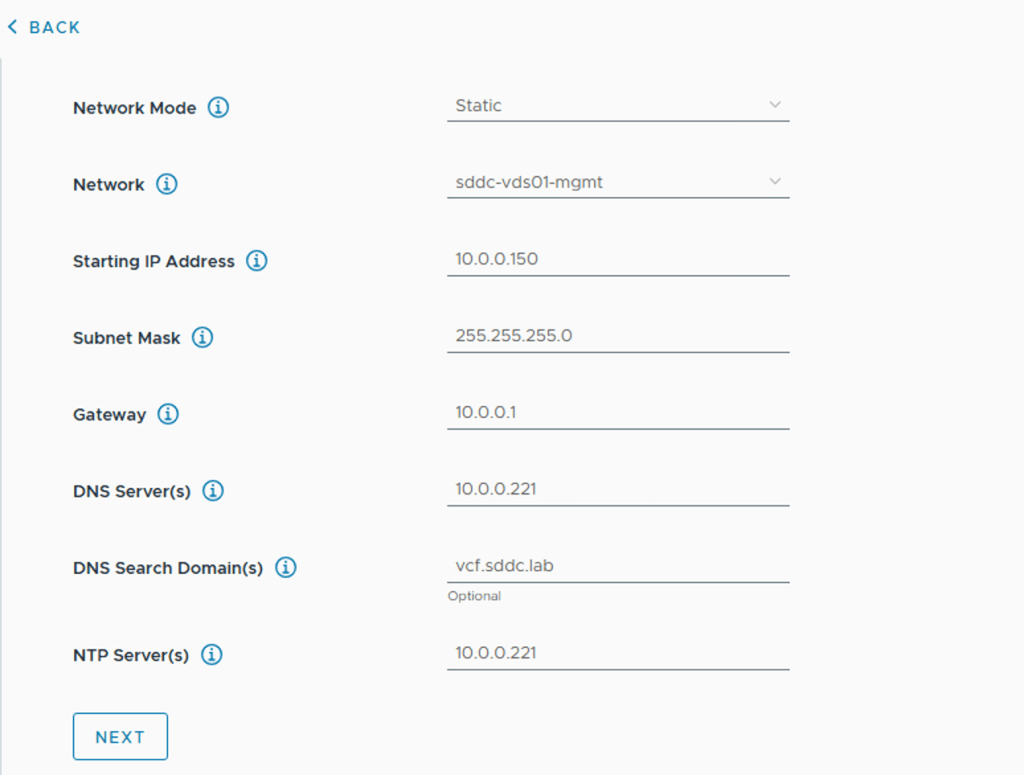The image size is (1024, 775).
Task: Click into the Gateway field with 10.0.0.1
Action: pos(617,412)
